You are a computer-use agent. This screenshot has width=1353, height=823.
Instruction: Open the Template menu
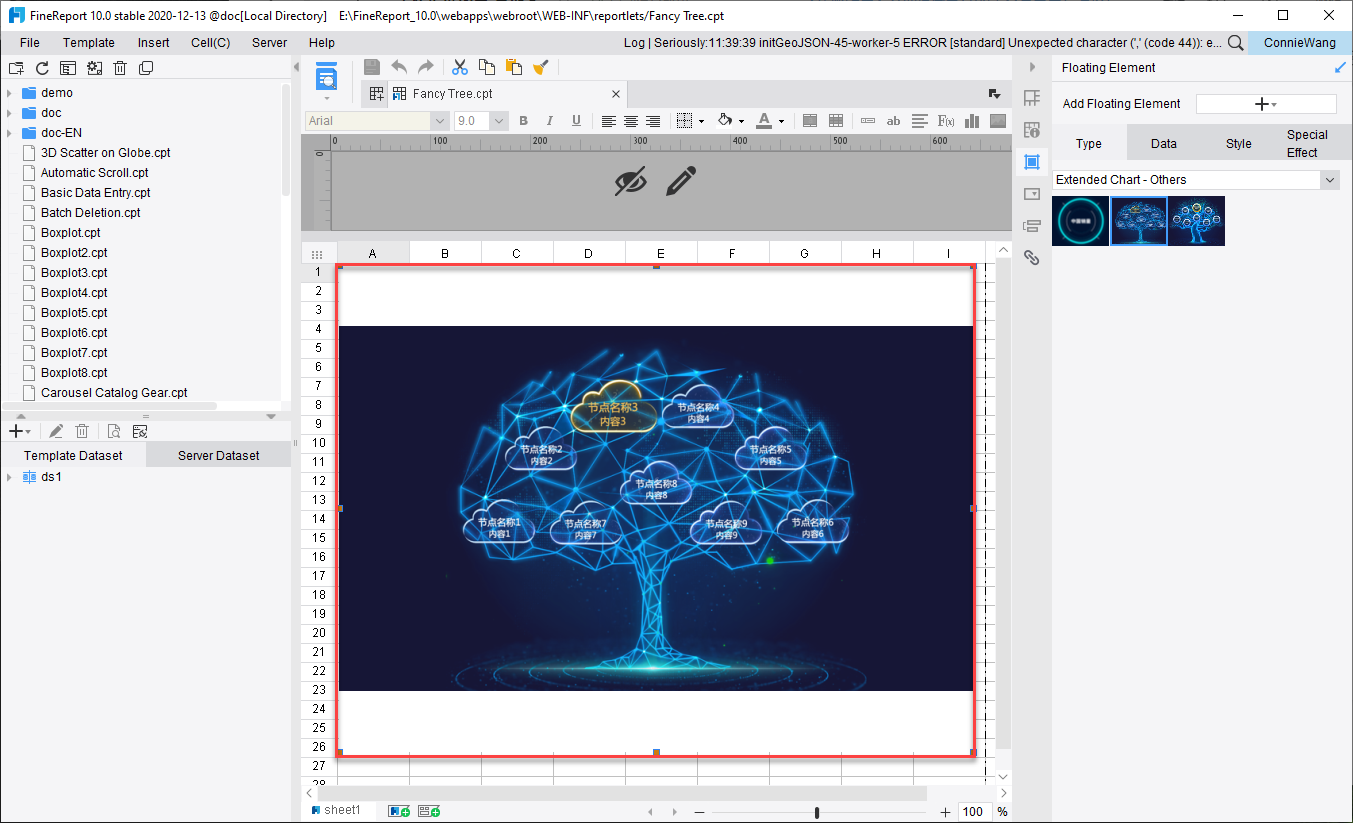click(x=88, y=43)
